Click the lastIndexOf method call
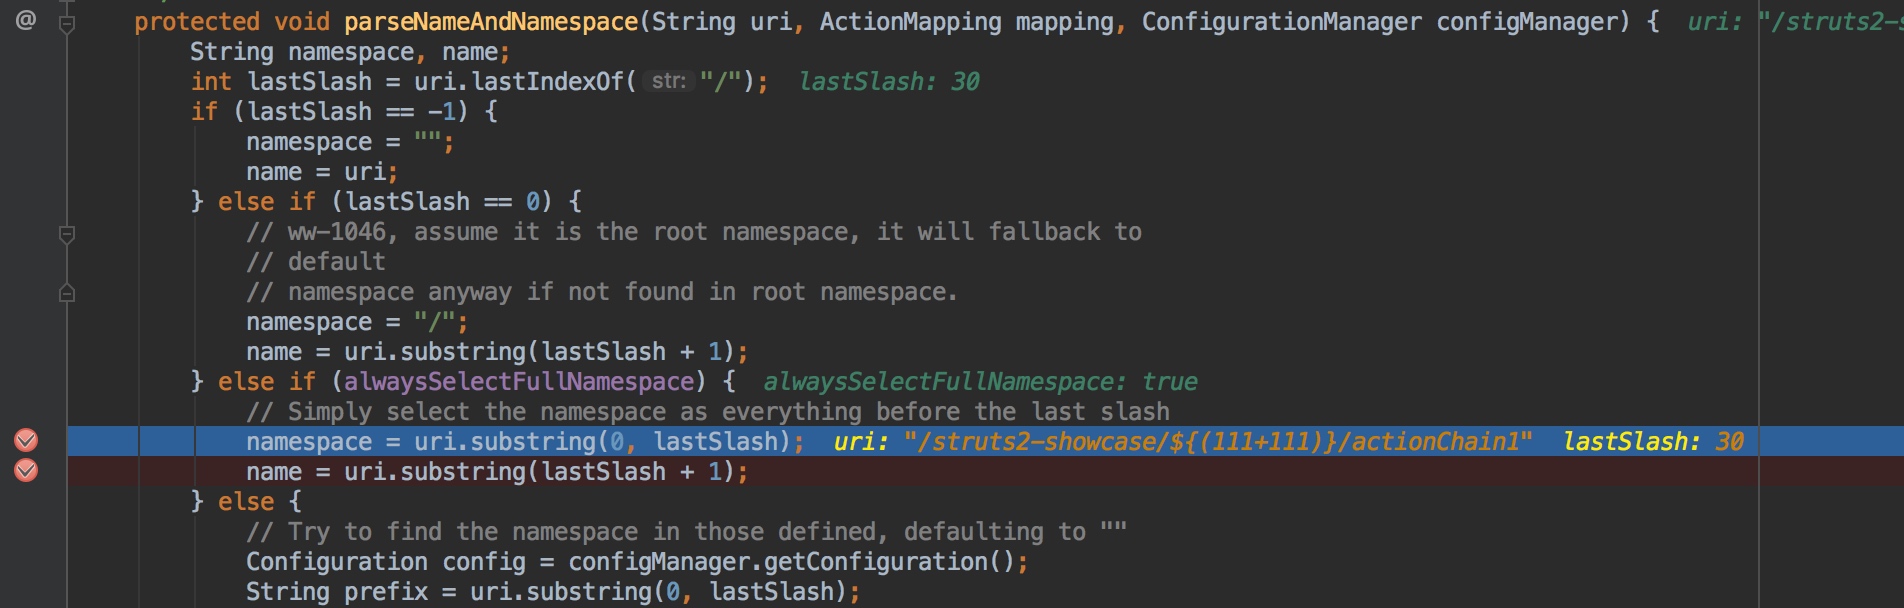1904x608 pixels. click(548, 82)
